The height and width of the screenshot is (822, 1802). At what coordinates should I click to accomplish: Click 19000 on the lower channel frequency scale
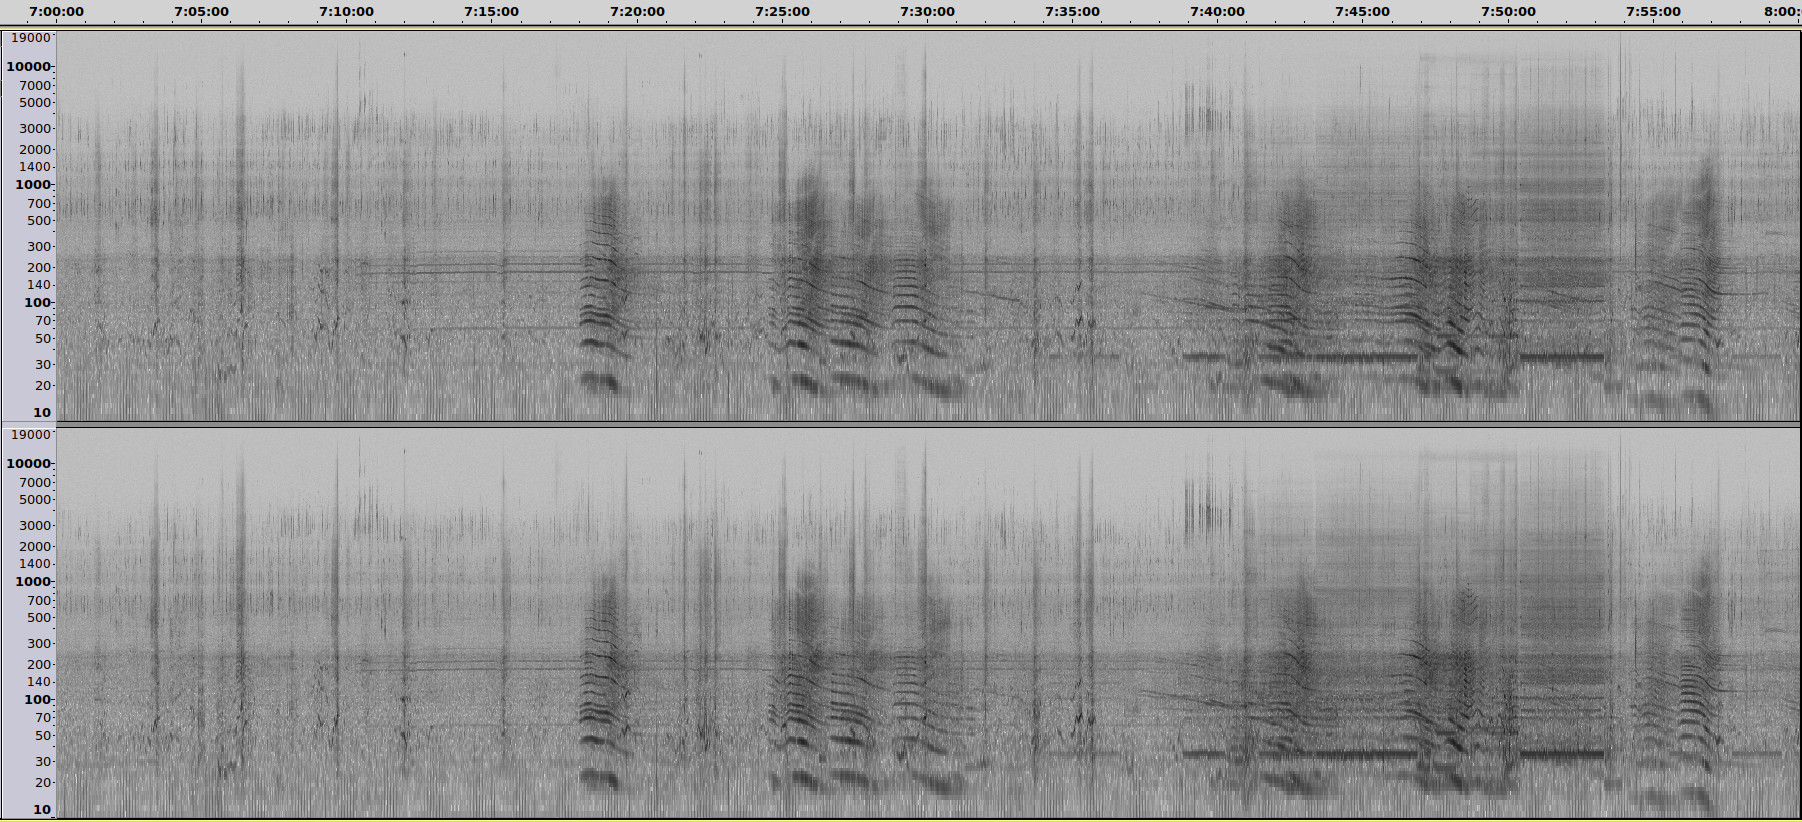tap(30, 435)
